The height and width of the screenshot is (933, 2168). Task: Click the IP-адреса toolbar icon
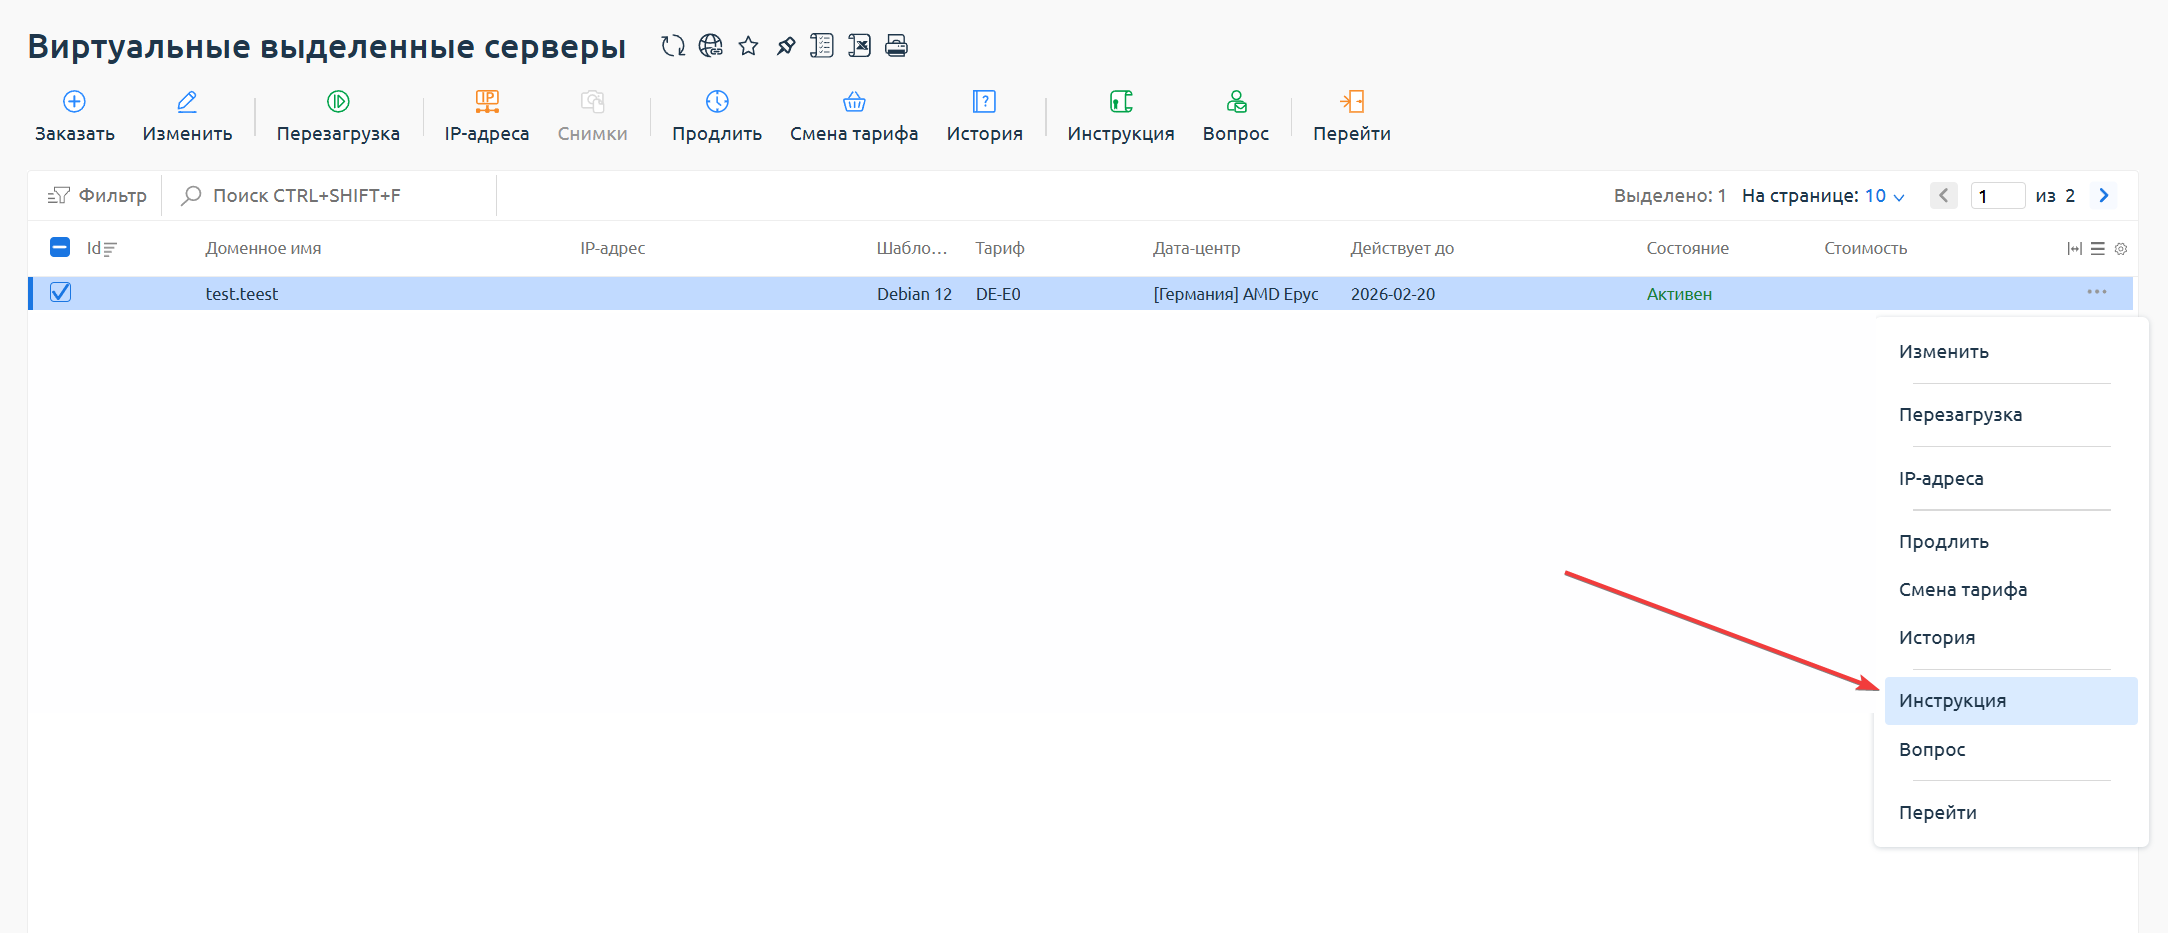486,103
